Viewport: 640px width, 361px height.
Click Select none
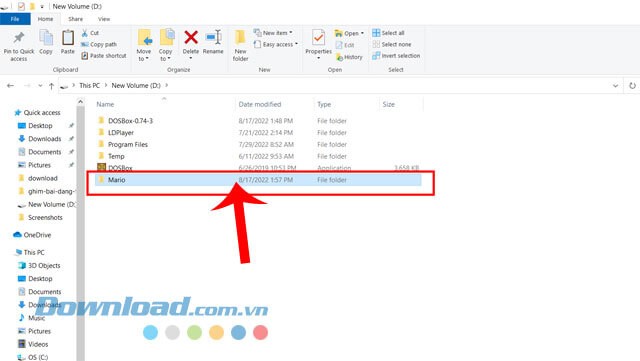(x=392, y=44)
